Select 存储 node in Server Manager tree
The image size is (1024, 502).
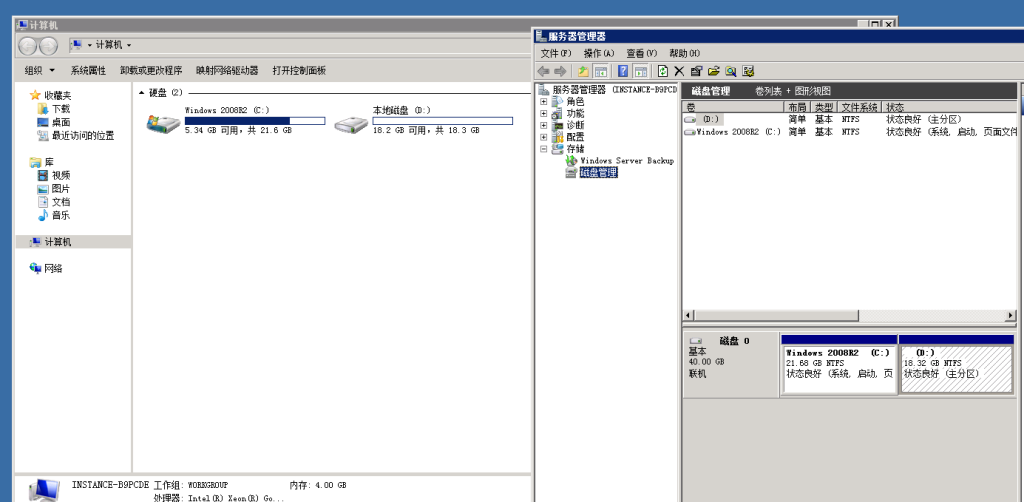[x=575, y=149]
